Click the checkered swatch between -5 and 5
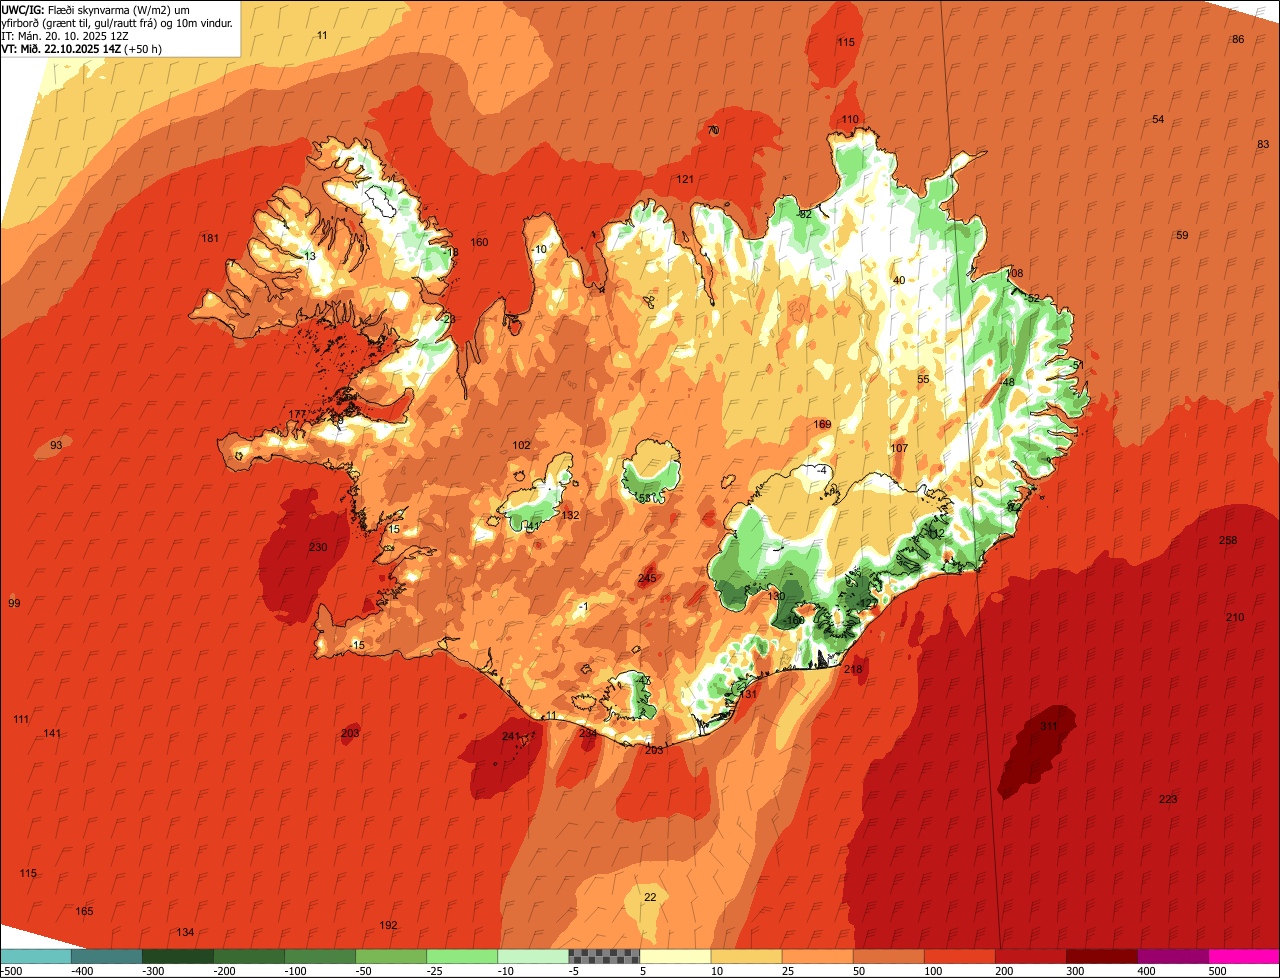The image size is (1280, 978). (604, 956)
